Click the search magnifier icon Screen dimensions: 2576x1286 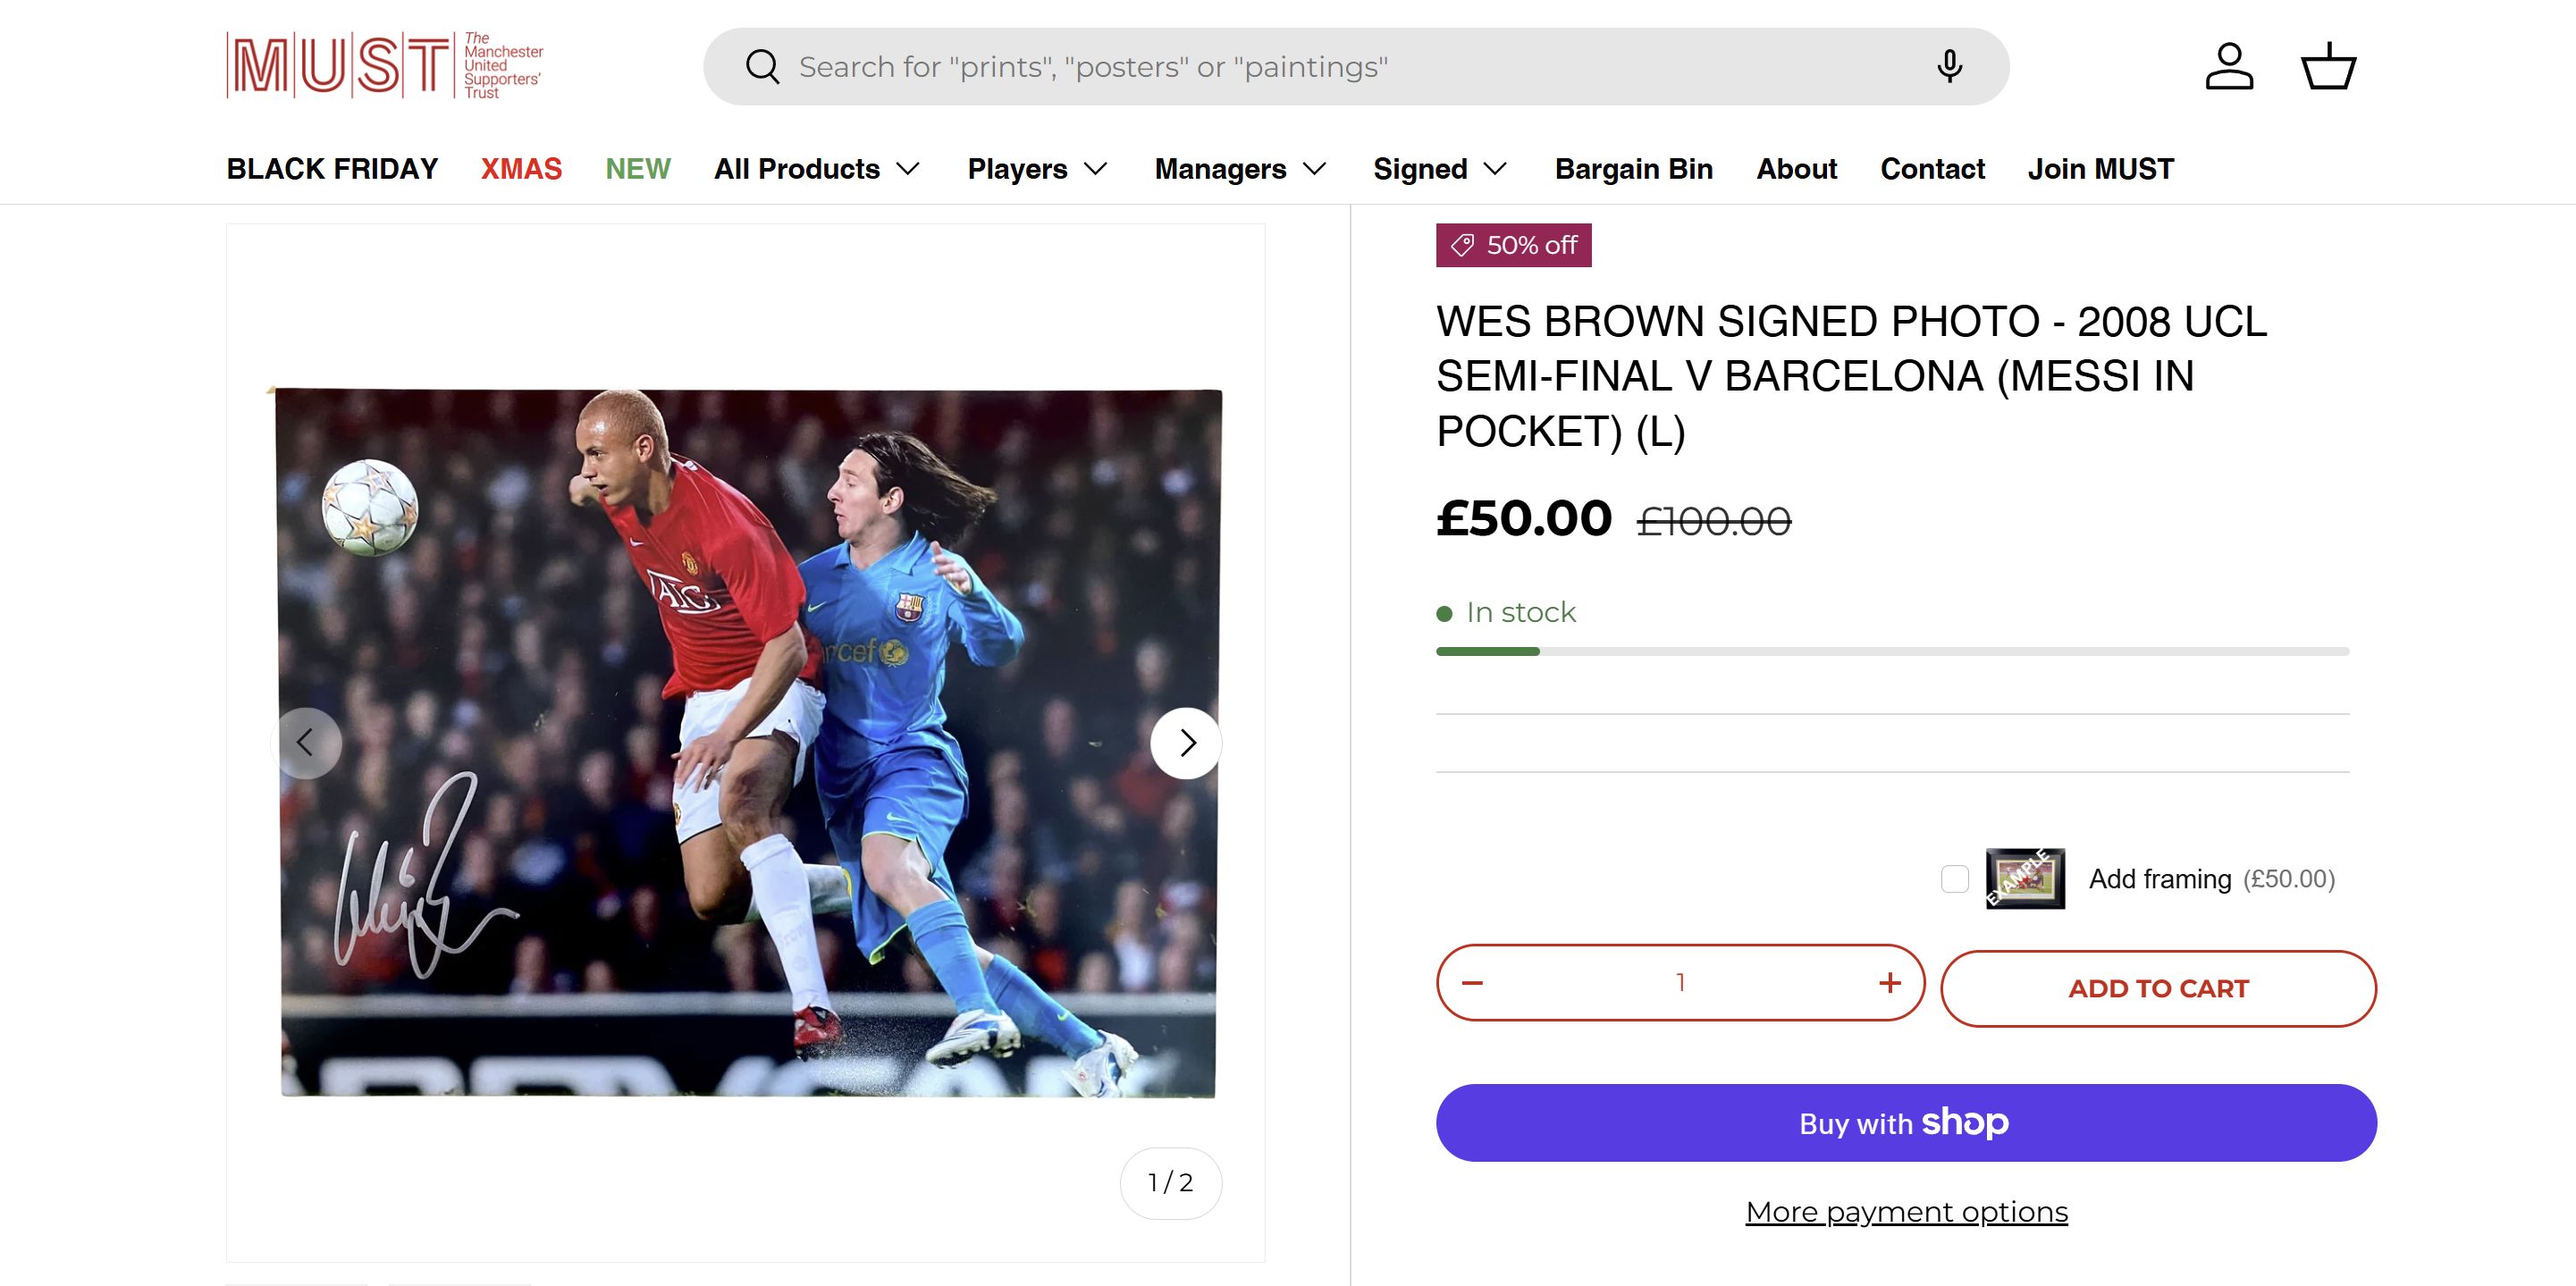(x=762, y=67)
